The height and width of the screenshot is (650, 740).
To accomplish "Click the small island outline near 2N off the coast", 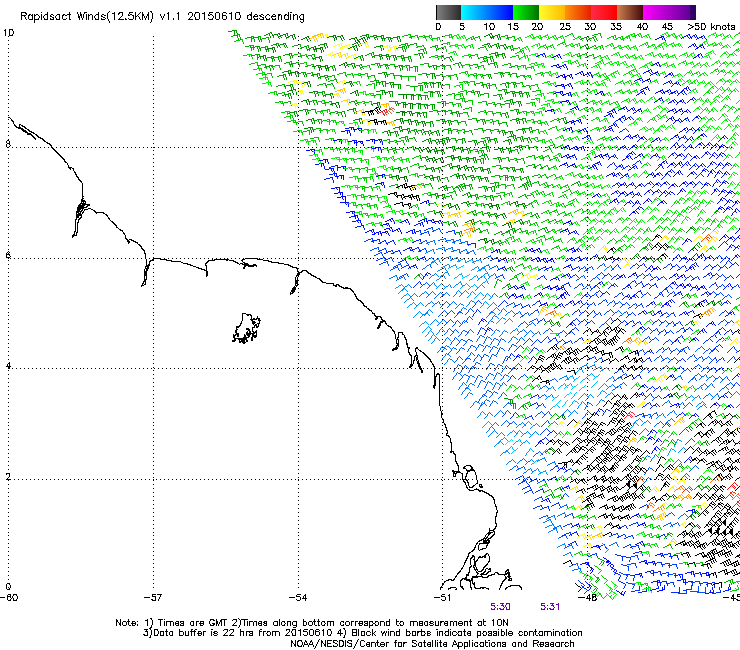I will pyautogui.click(x=470, y=477).
